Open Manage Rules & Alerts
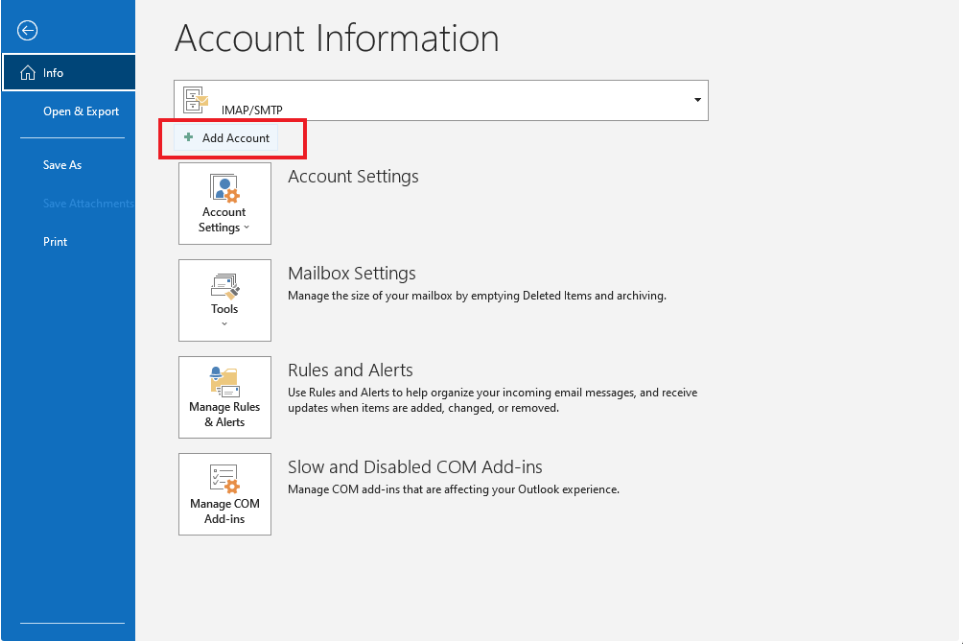 pyautogui.click(x=225, y=397)
